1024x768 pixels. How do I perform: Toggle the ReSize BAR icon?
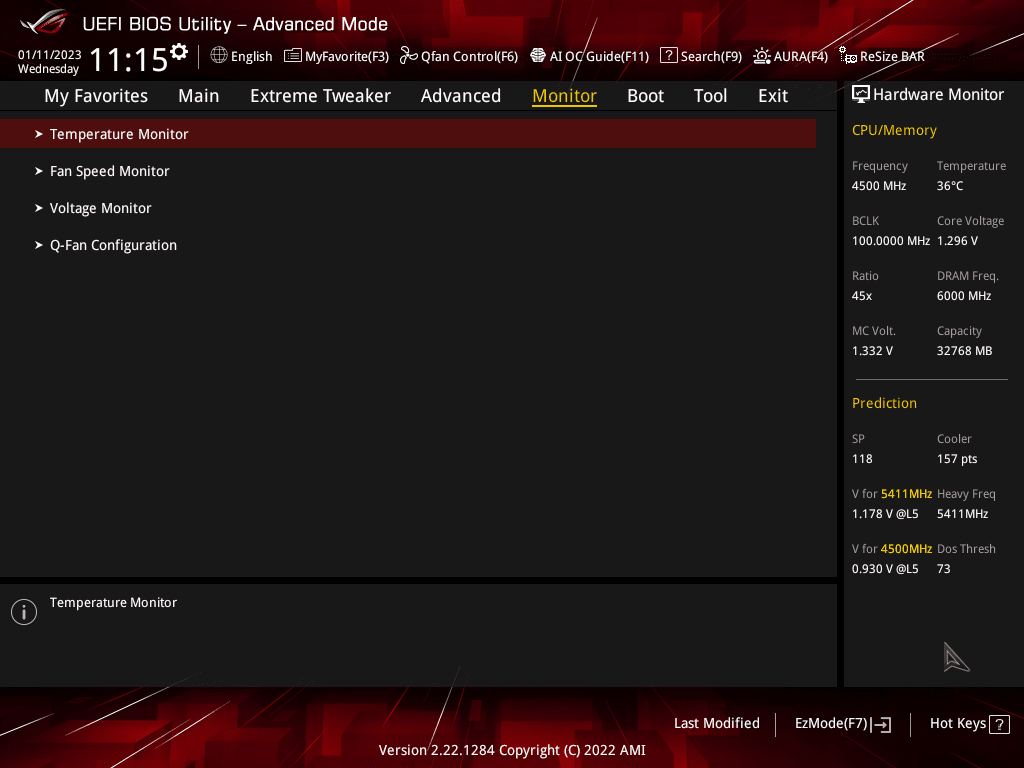pos(848,56)
